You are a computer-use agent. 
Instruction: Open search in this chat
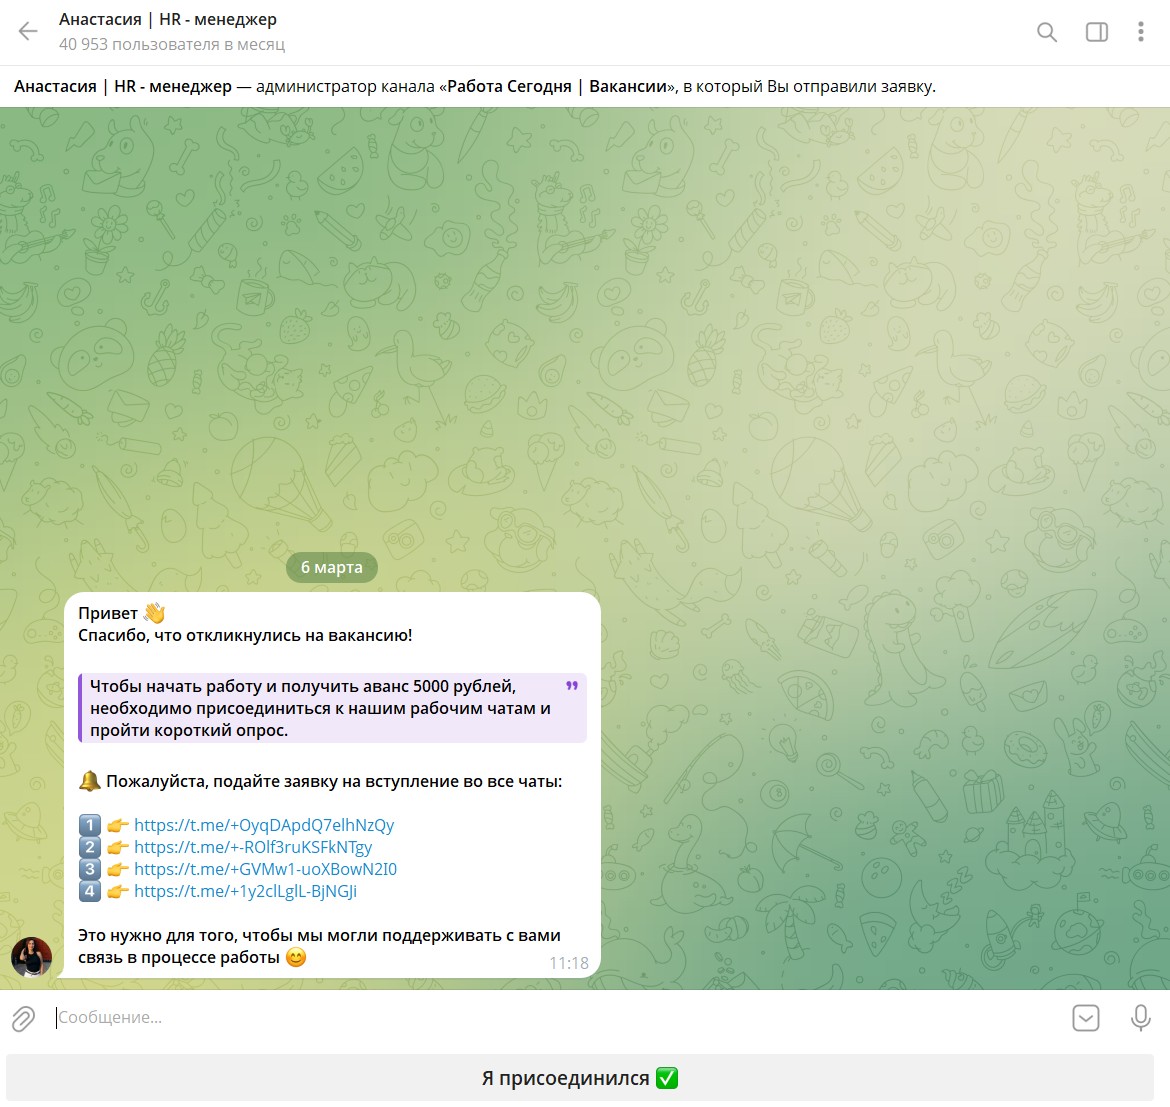[1047, 32]
